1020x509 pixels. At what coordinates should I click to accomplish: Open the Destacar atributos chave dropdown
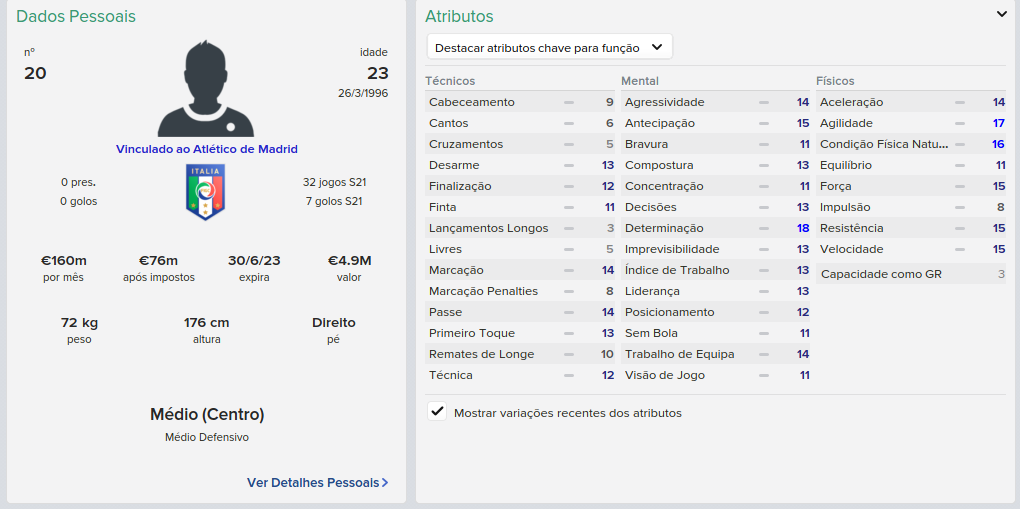click(549, 47)
